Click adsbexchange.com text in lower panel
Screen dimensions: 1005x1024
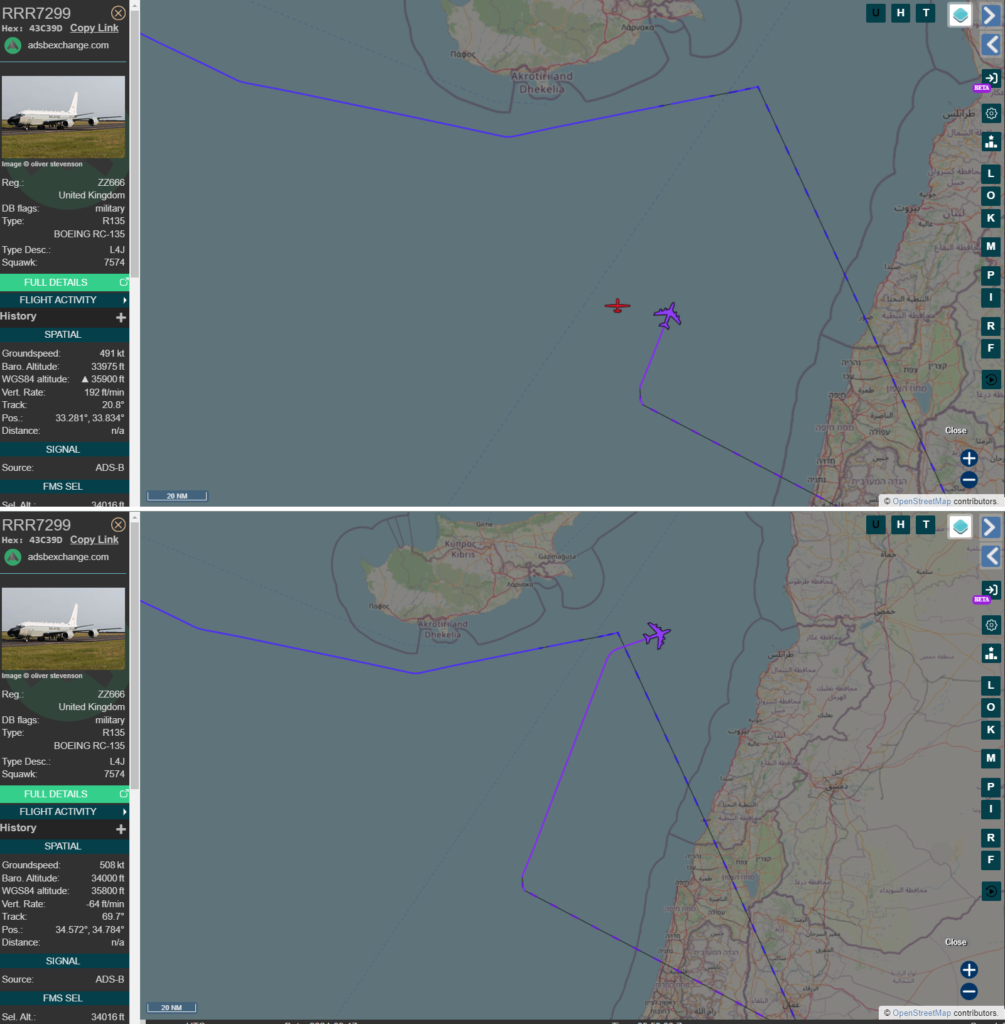(68, 557)
